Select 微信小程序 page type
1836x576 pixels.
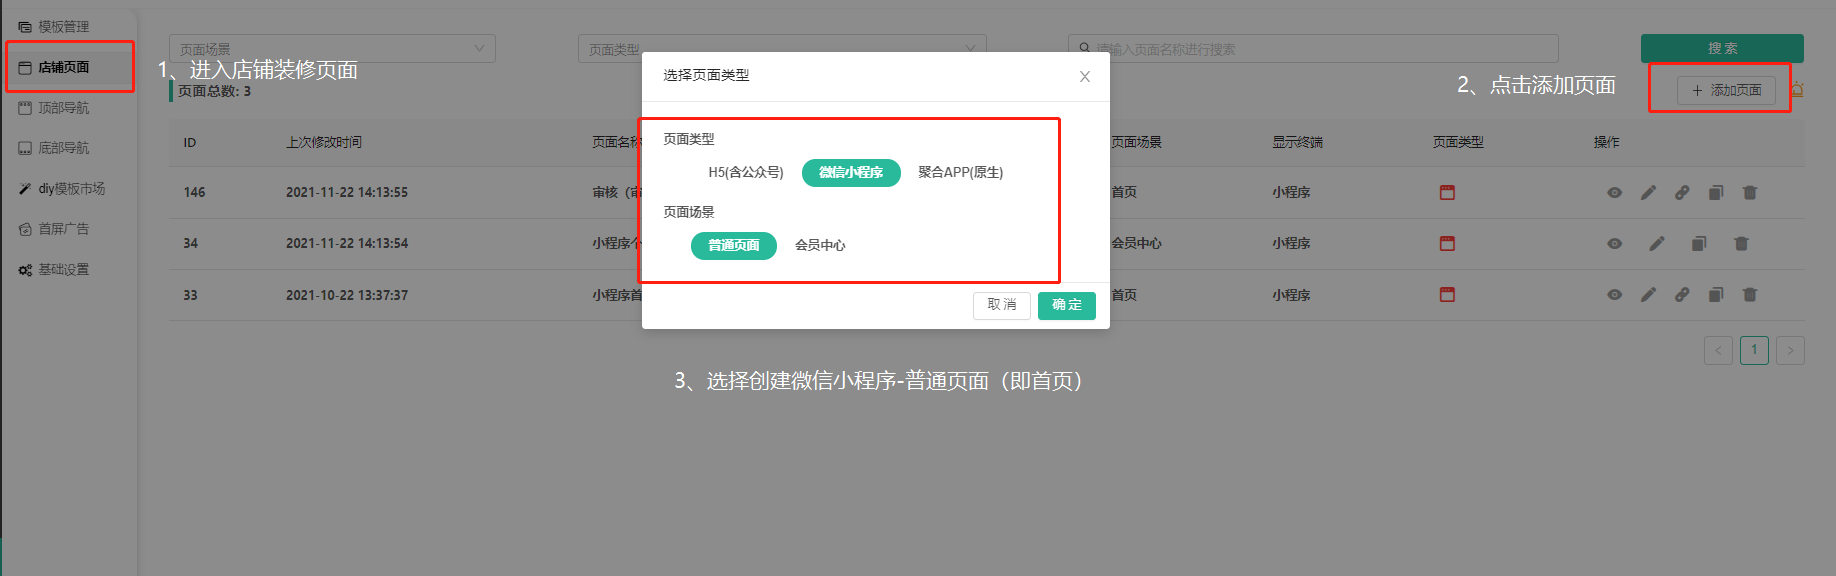[x=851, y=173]
